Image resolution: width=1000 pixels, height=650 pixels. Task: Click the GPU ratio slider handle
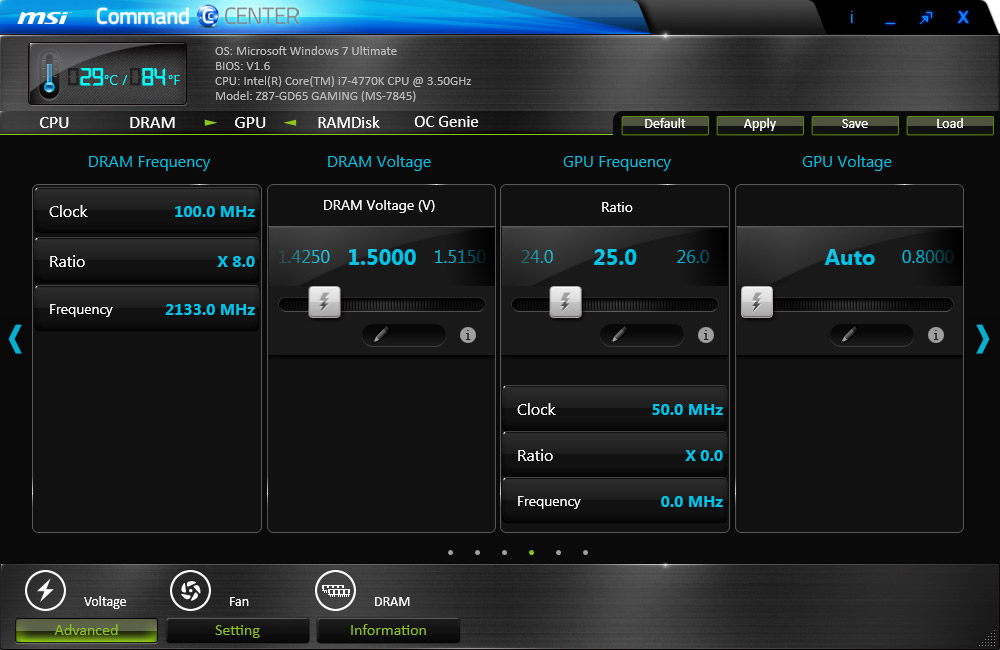(x=566, y=302)
